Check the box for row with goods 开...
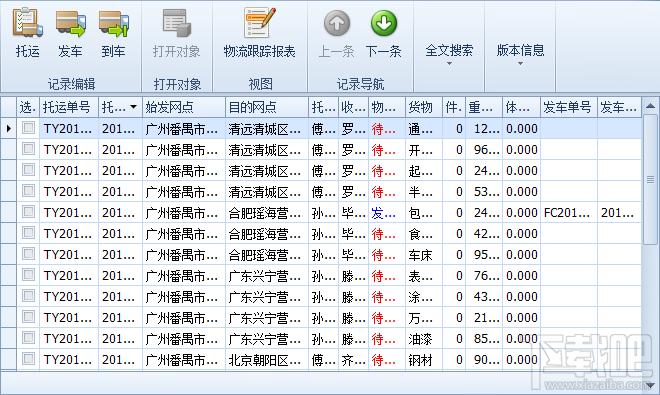The width and height of the screenshot is (660, 395). (x=29, y=149)
